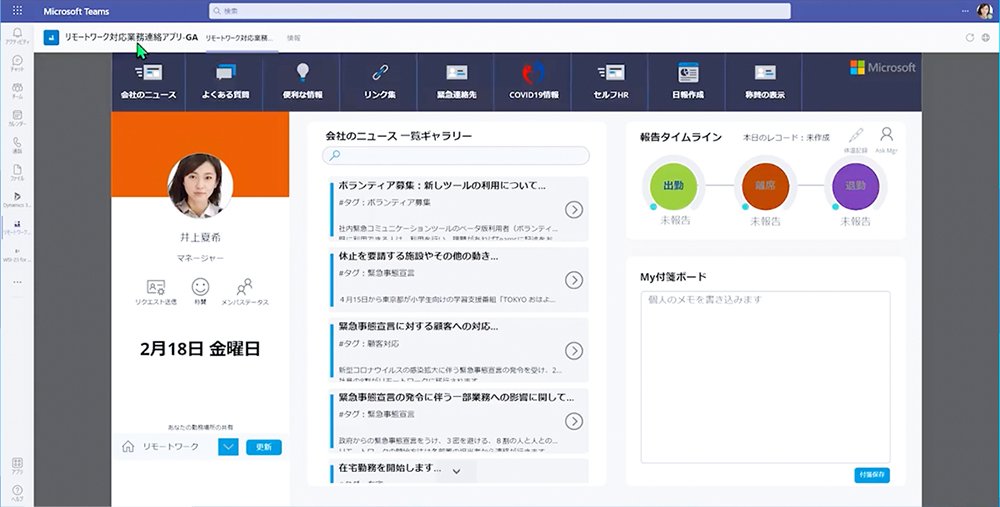Select the 情報 tab
The image size is (1000, 507).
pos(294,38)
